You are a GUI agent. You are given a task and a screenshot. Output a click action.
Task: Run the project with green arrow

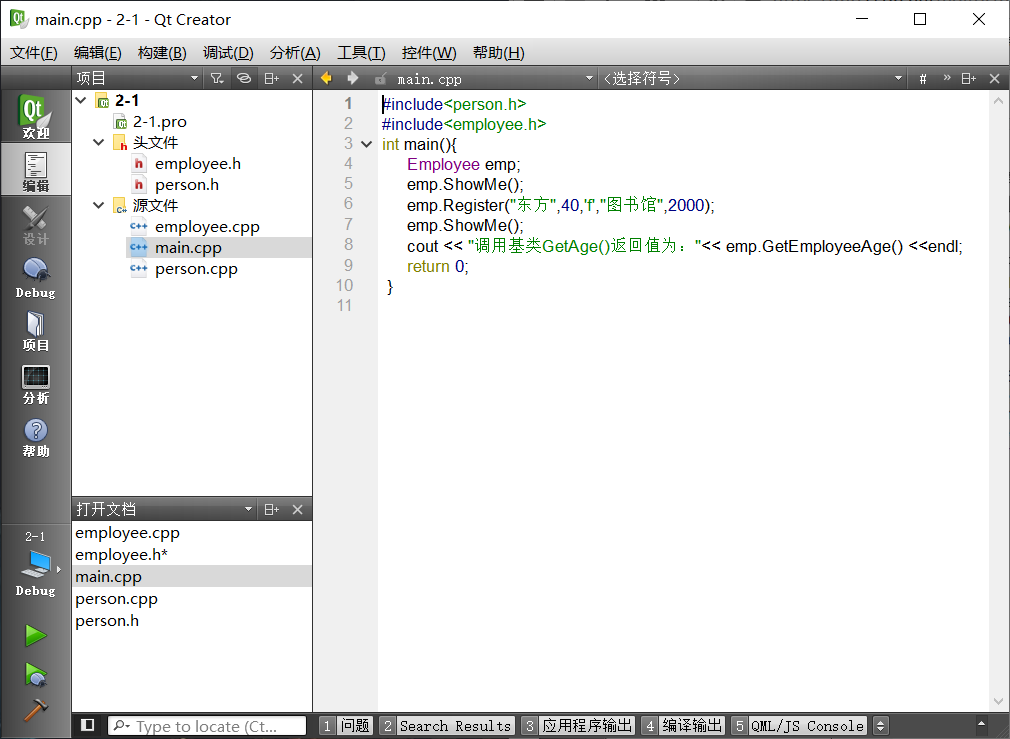click(35, 636)
